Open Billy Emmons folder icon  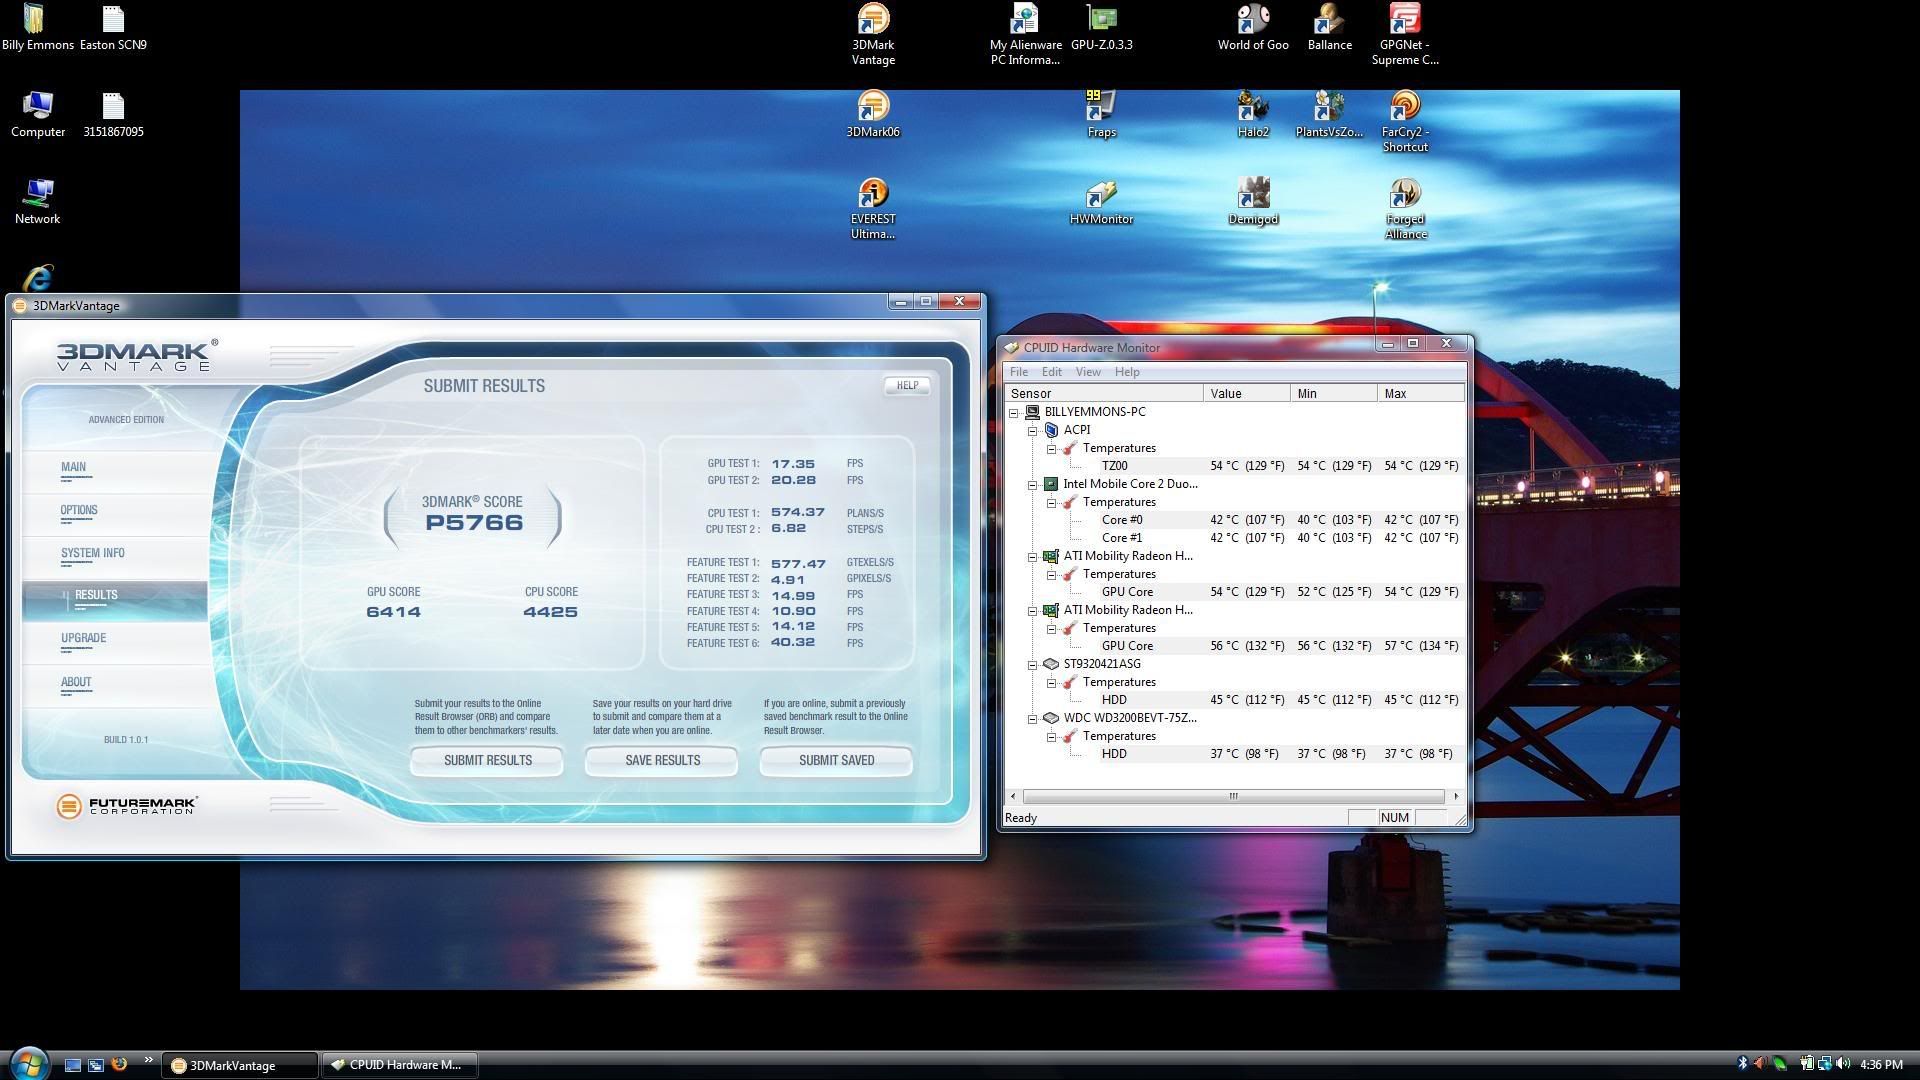tap(37, 27)
